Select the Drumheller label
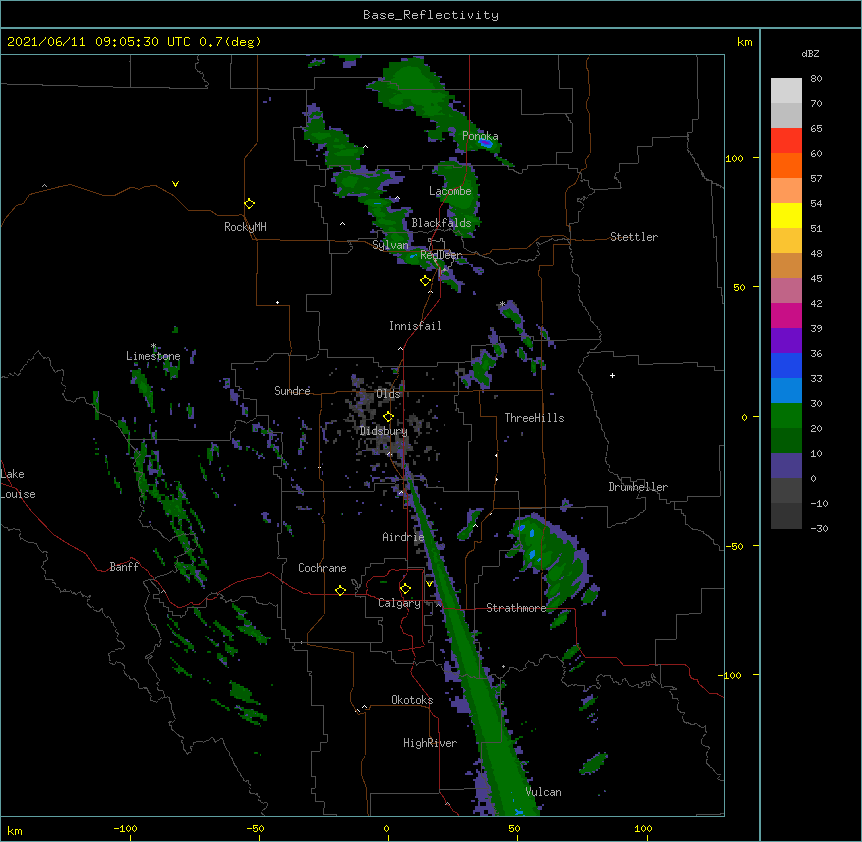This screenshot has width=862, height=842. [638, 487]
